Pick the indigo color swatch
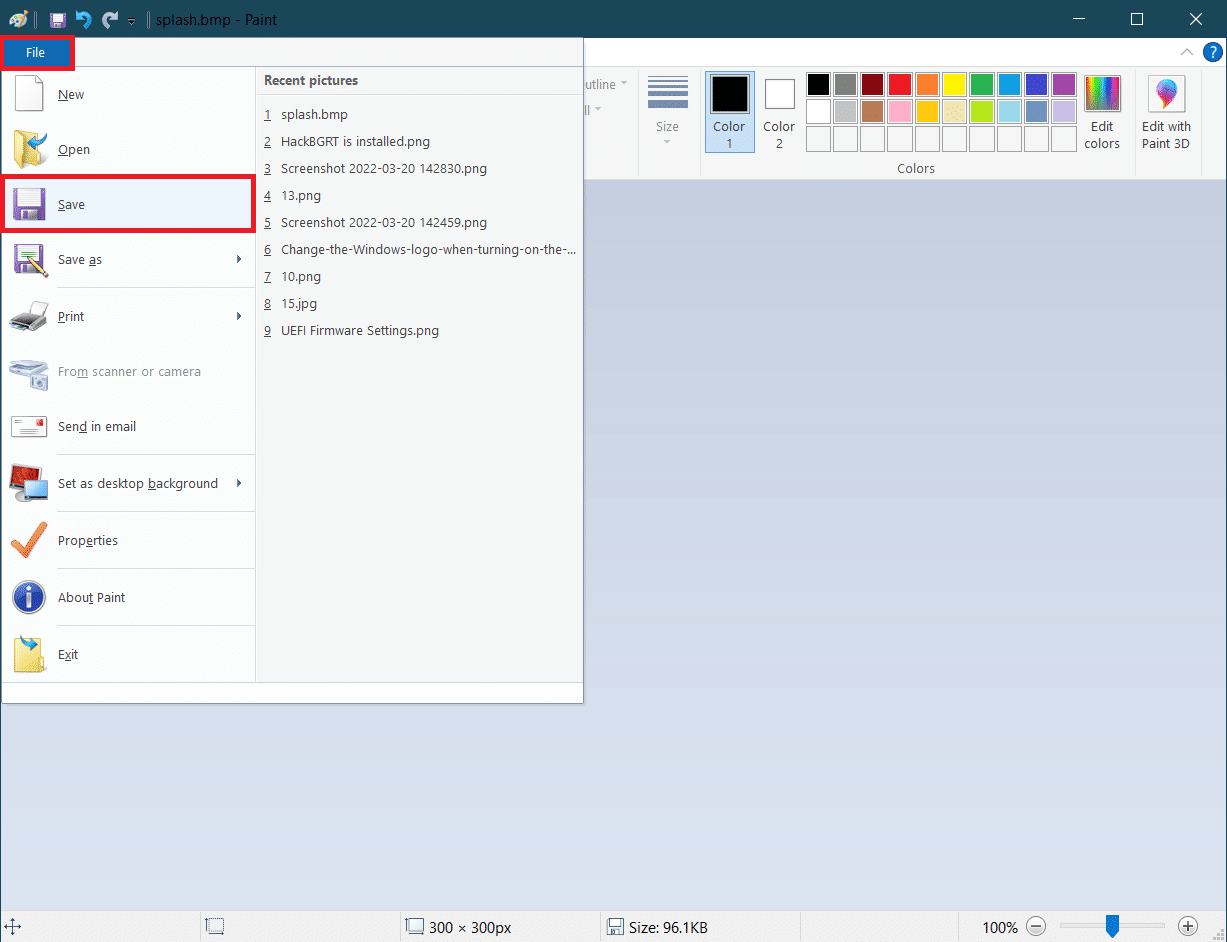 coord(1036,85)
